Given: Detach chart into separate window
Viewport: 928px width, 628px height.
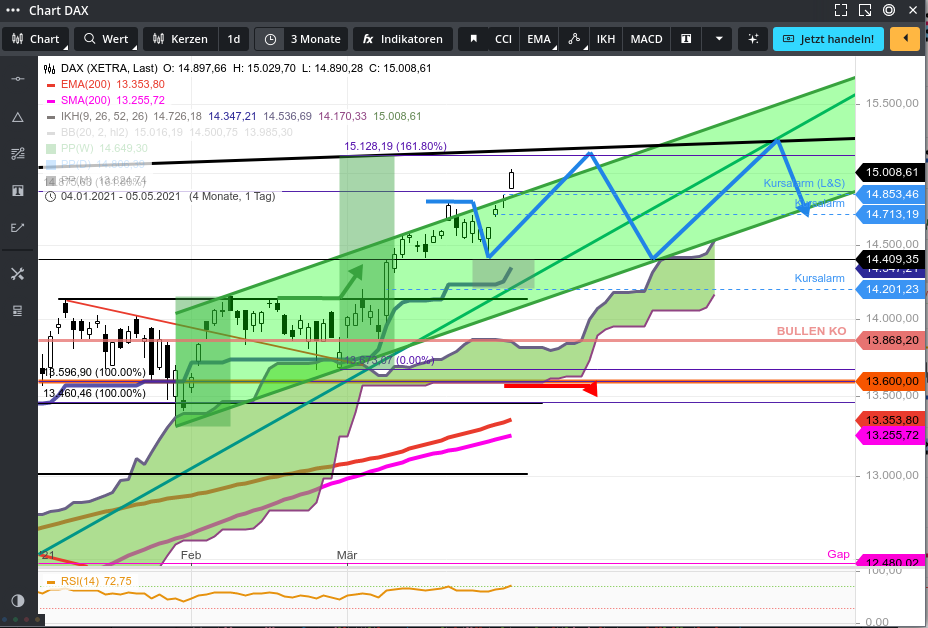Looking at the screenshot, I should 865,10.
